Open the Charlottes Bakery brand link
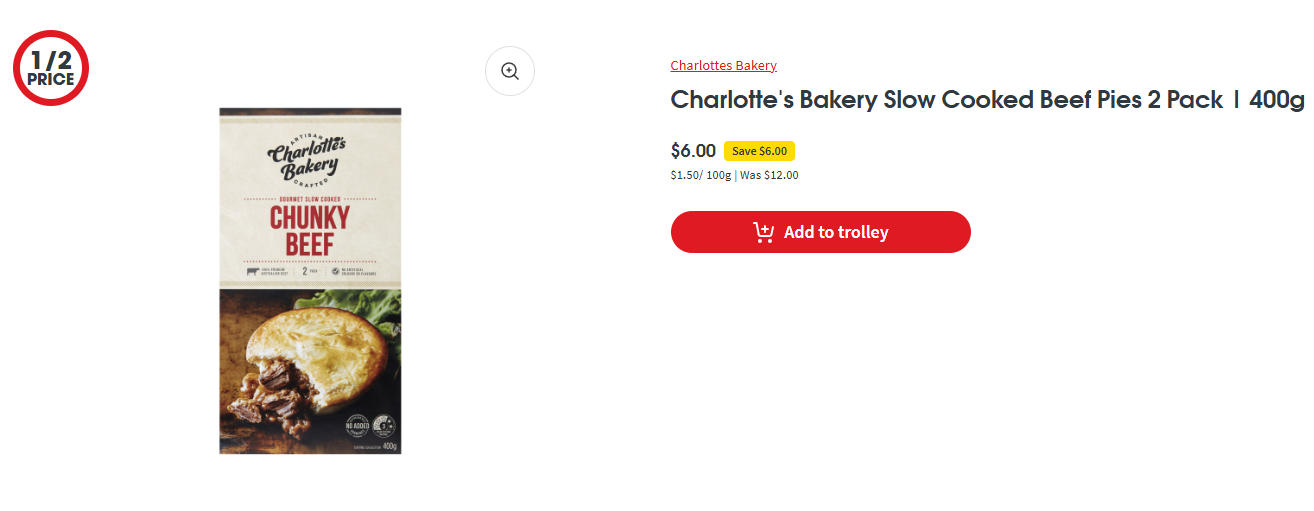The height and width of the screenshot is (511, 1314). point(723,66)
